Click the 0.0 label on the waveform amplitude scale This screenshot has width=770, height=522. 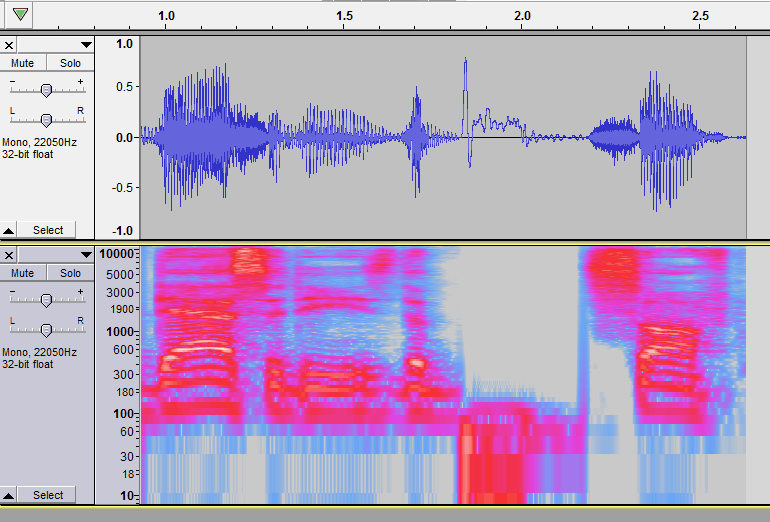124,137
